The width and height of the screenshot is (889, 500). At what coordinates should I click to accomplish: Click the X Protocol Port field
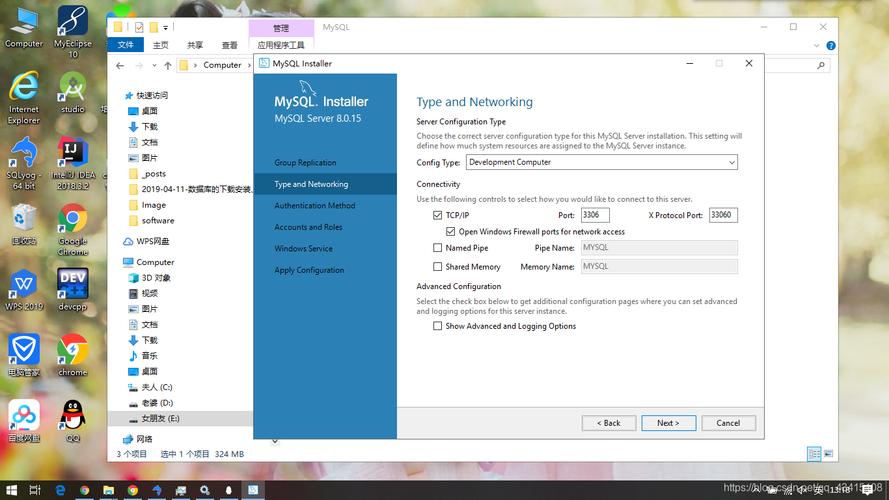723,215
